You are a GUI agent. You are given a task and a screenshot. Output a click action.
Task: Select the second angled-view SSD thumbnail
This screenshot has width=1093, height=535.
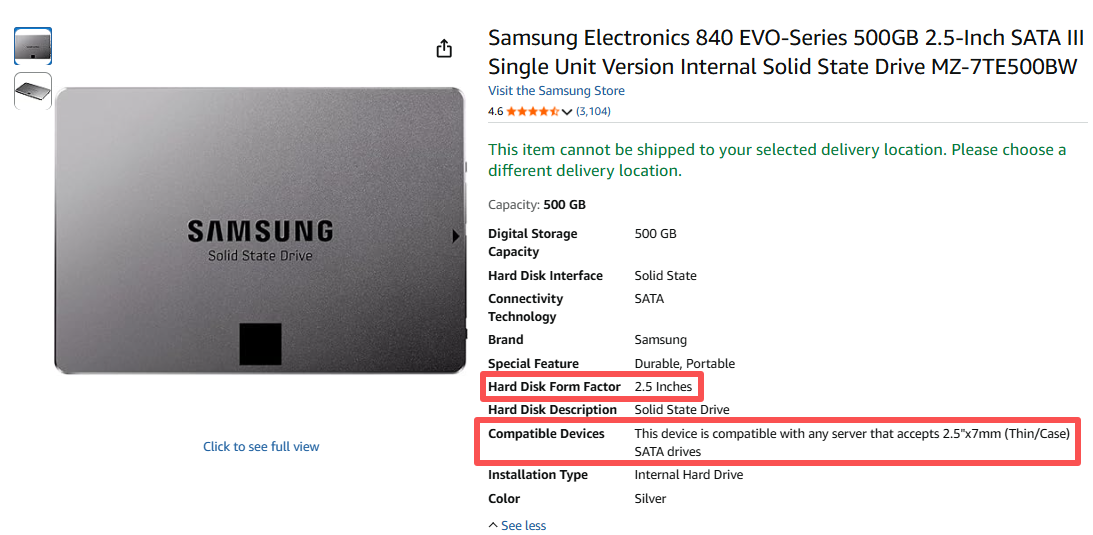click(x=33, y=91)
